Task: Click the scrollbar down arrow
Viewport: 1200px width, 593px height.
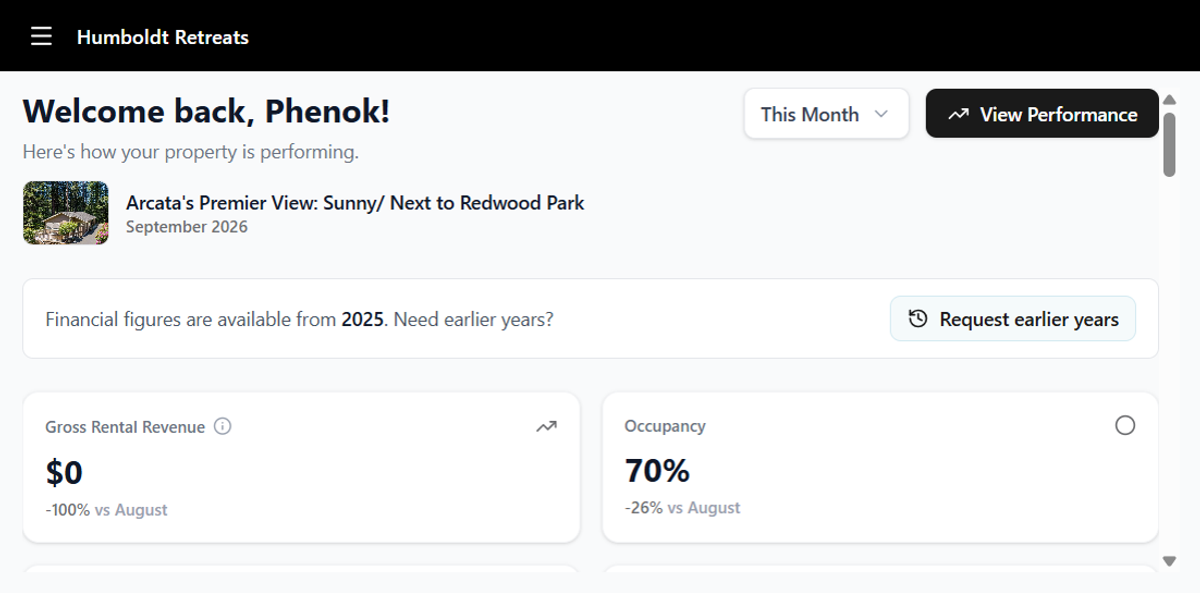Action: point(1169,562)
